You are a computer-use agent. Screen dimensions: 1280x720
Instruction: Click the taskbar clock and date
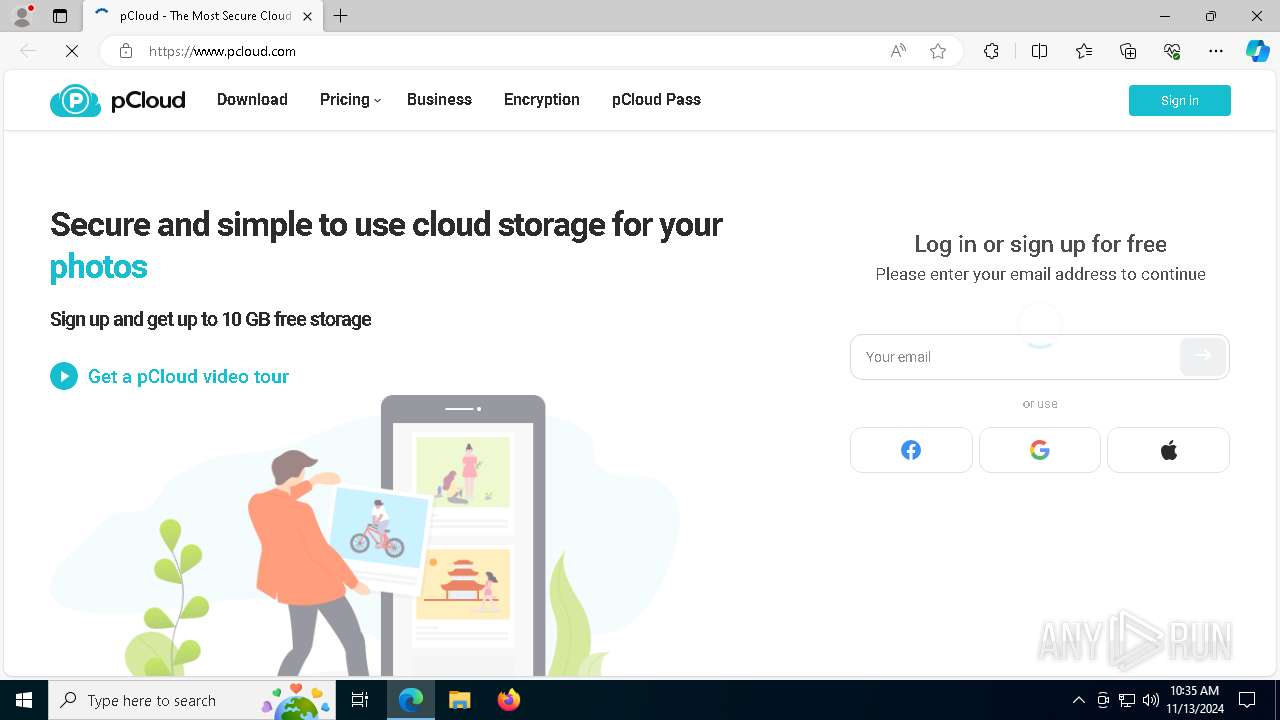coord(1194,700)
